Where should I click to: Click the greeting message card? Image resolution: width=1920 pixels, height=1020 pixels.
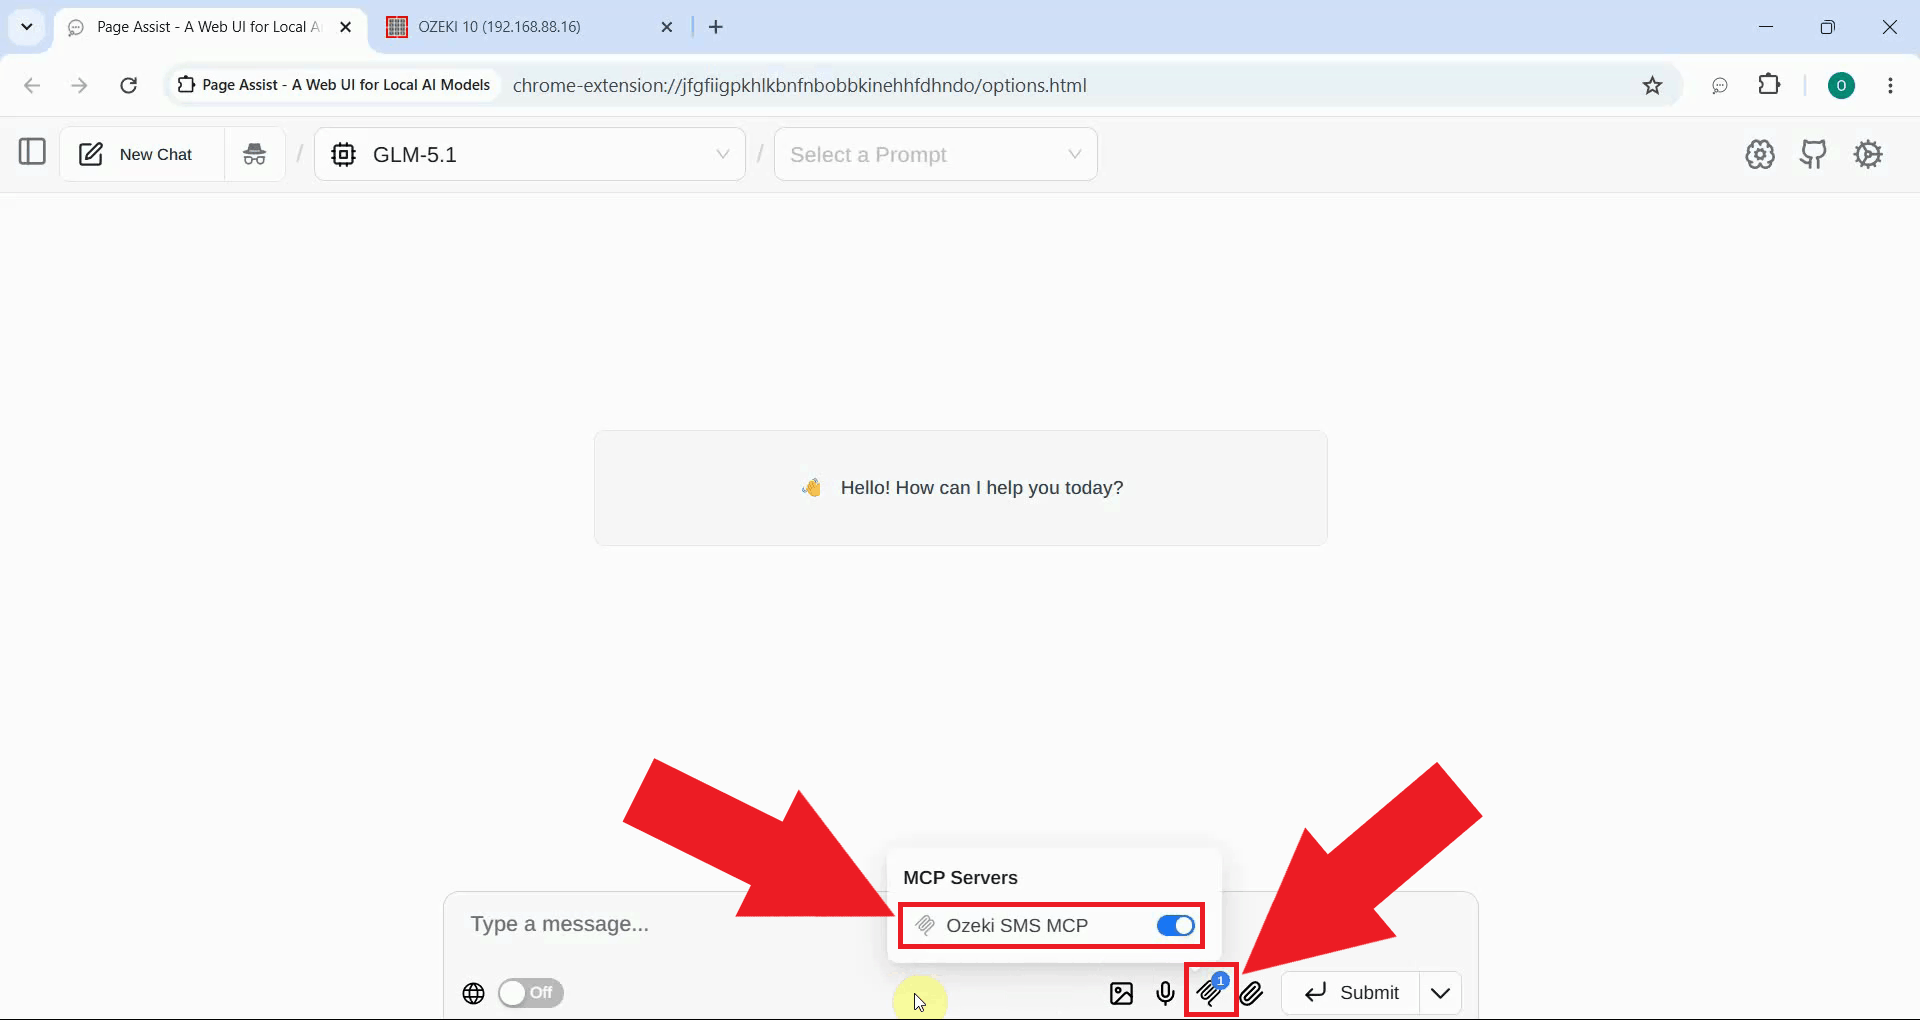[961, 488]
